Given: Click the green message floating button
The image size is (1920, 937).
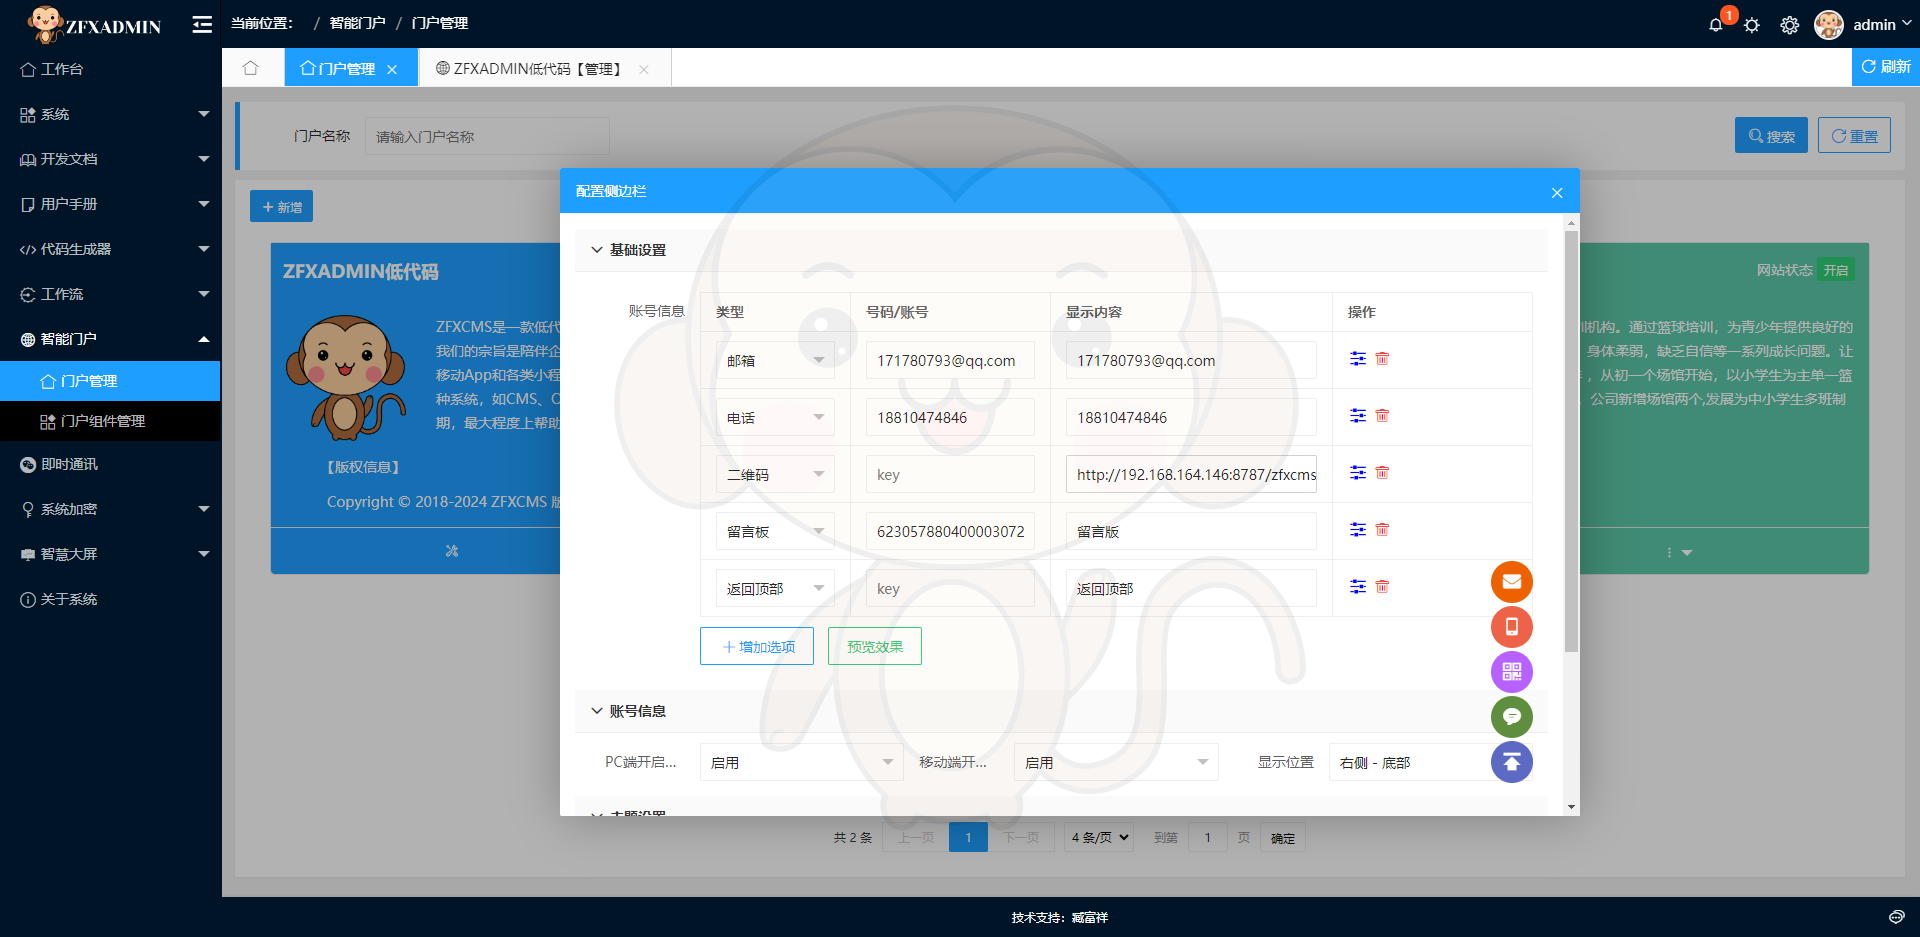Looking at the screenshot, I should [x=1512, y=717].
